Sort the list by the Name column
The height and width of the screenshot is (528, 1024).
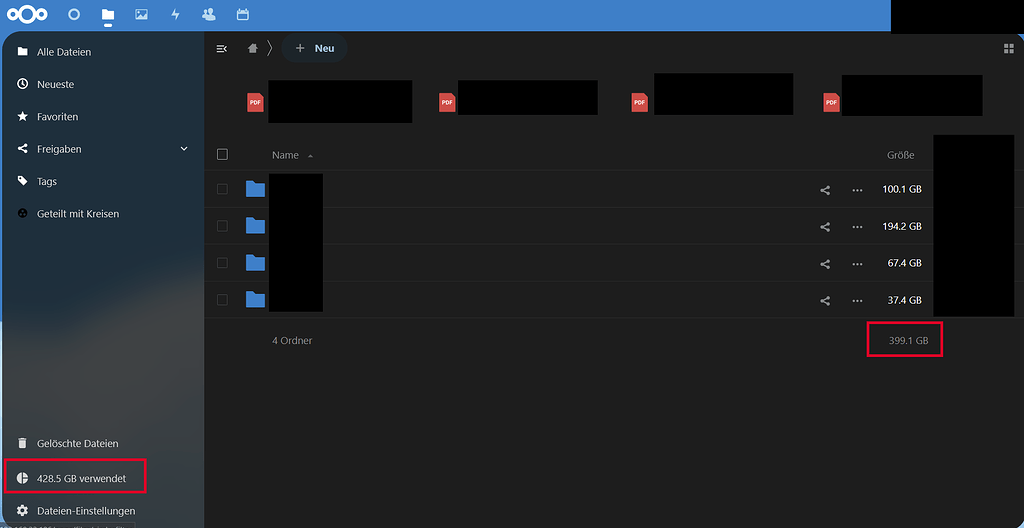click(285, 155)
